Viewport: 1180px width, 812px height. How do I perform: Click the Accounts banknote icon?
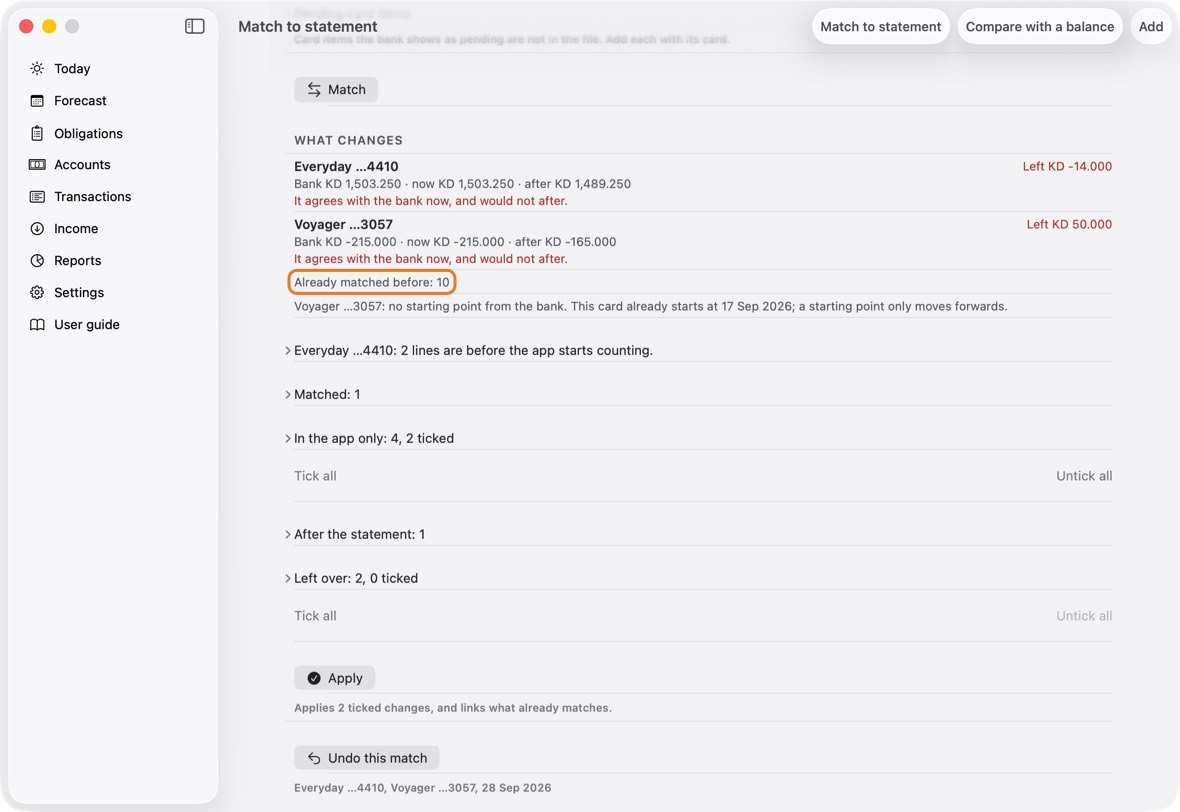click(37, 165)
